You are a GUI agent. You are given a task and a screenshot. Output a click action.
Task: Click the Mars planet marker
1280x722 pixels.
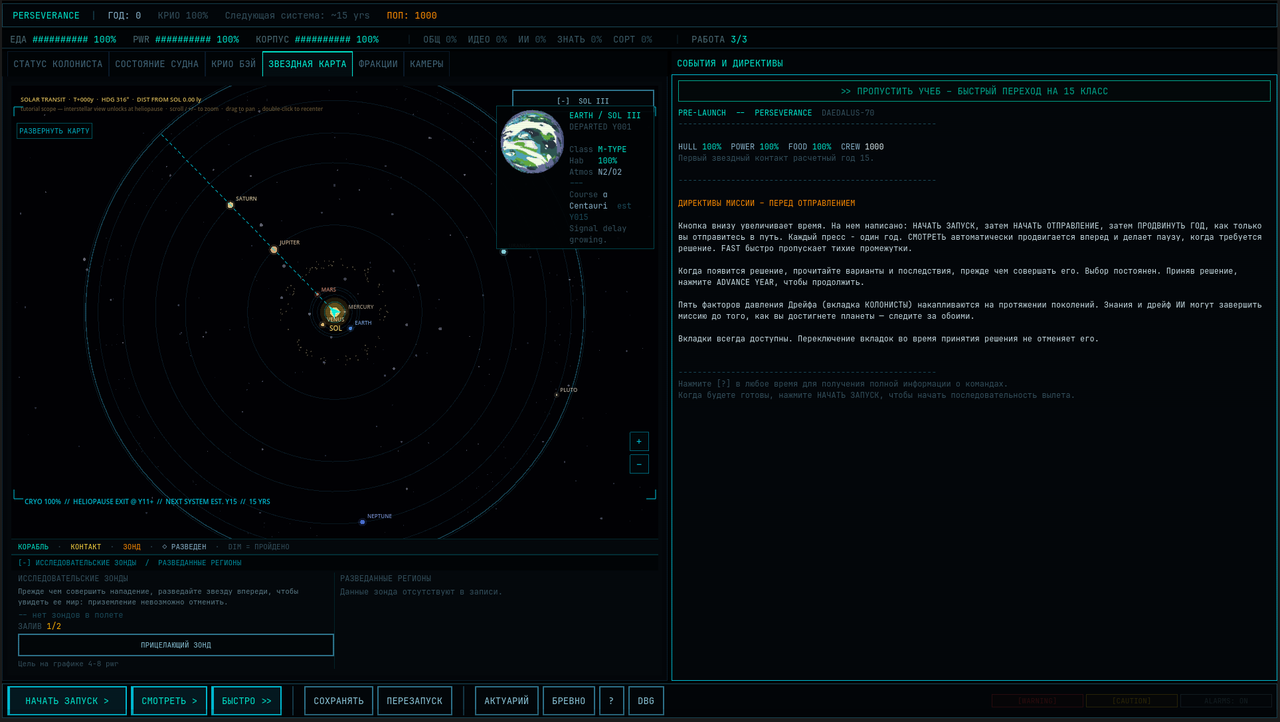coord(317,295)
